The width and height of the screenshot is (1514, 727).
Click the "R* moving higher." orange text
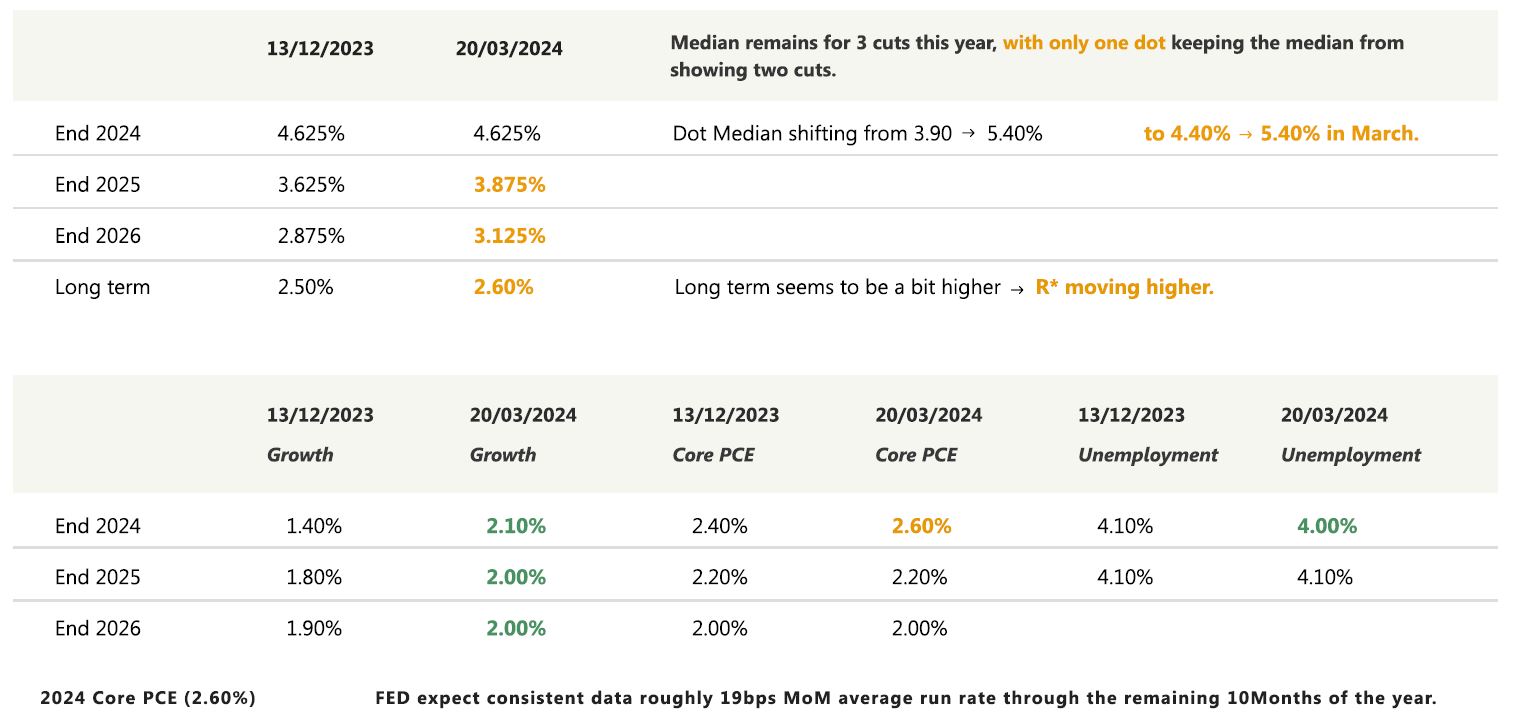click(x=1124, y=287)
